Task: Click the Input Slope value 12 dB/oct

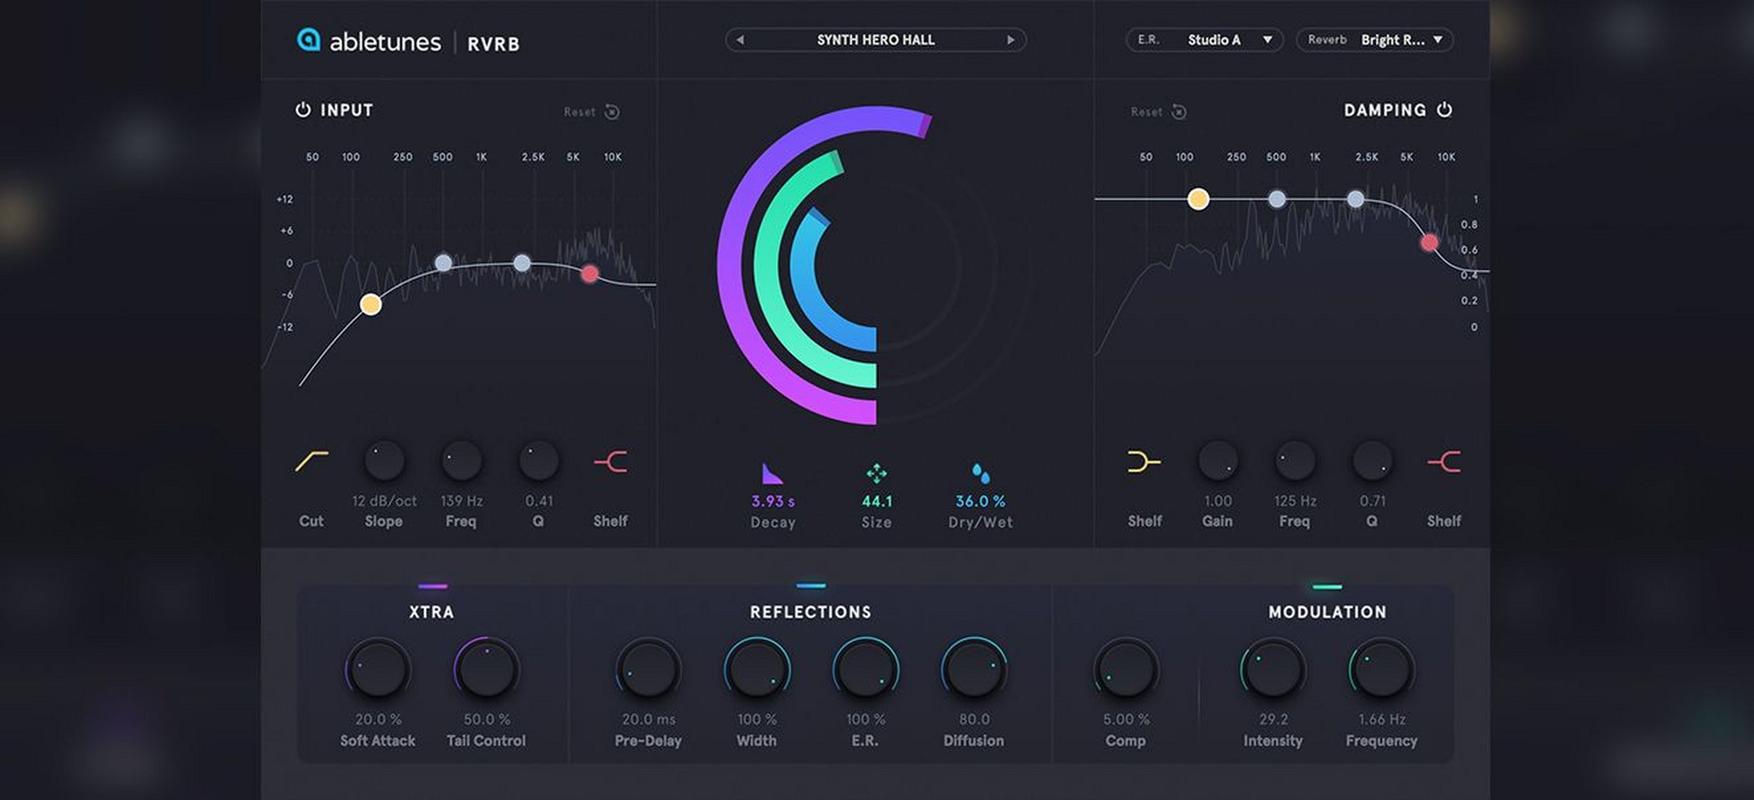Action: (384, 501)
